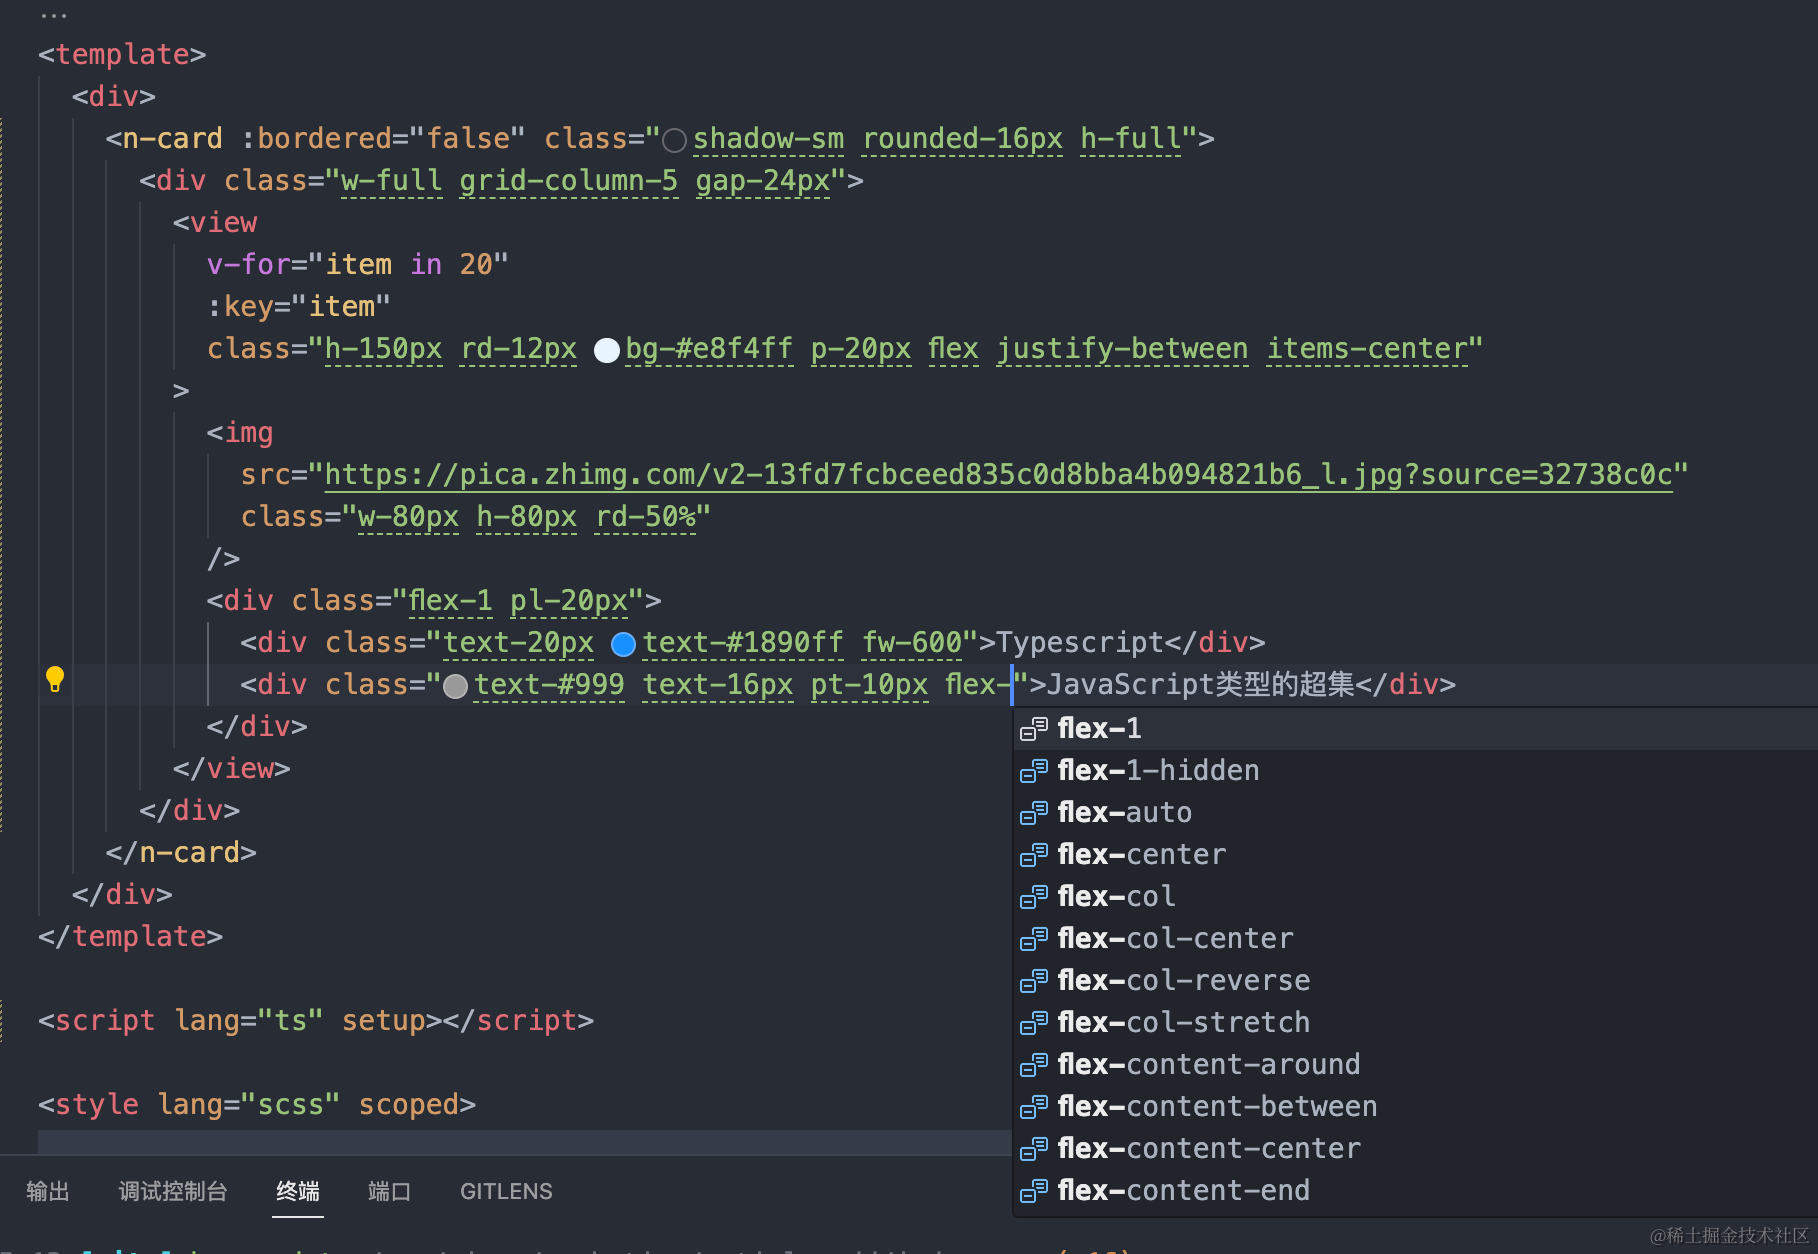Pick flex-col-center from autocomplete

click(1415, 939)
